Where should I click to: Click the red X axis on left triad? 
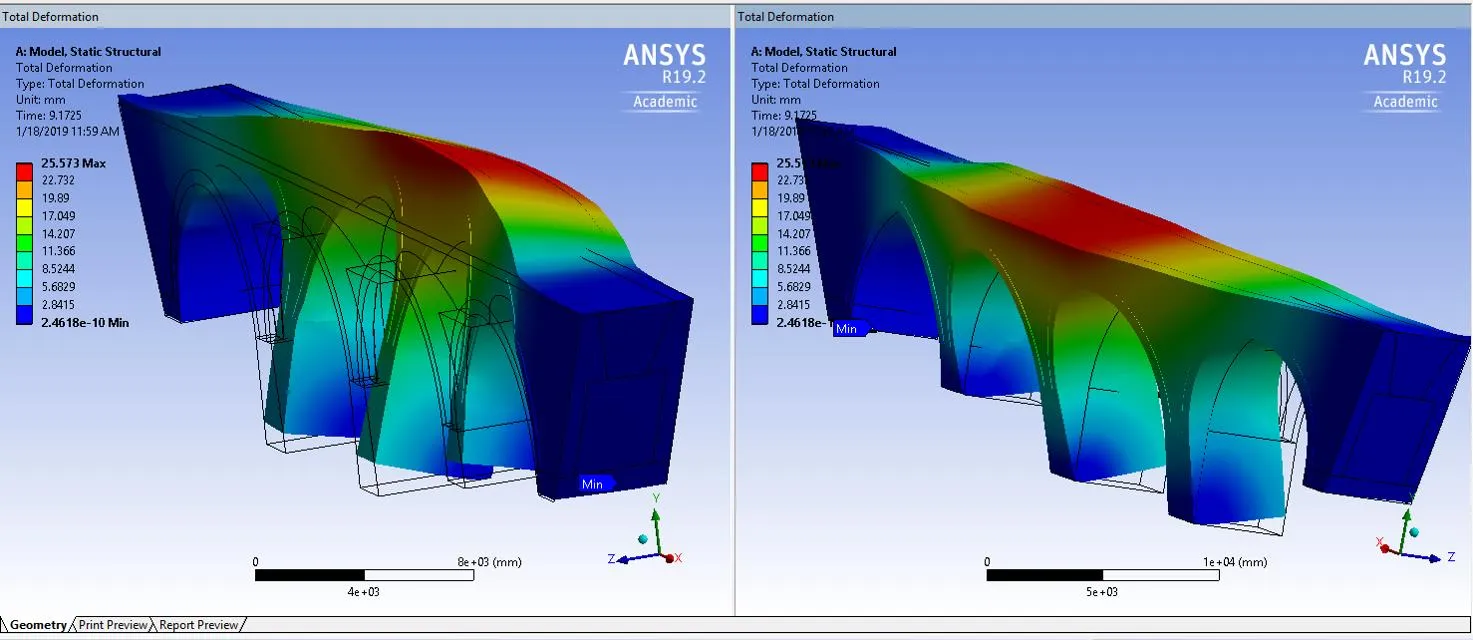click(670, 557)
